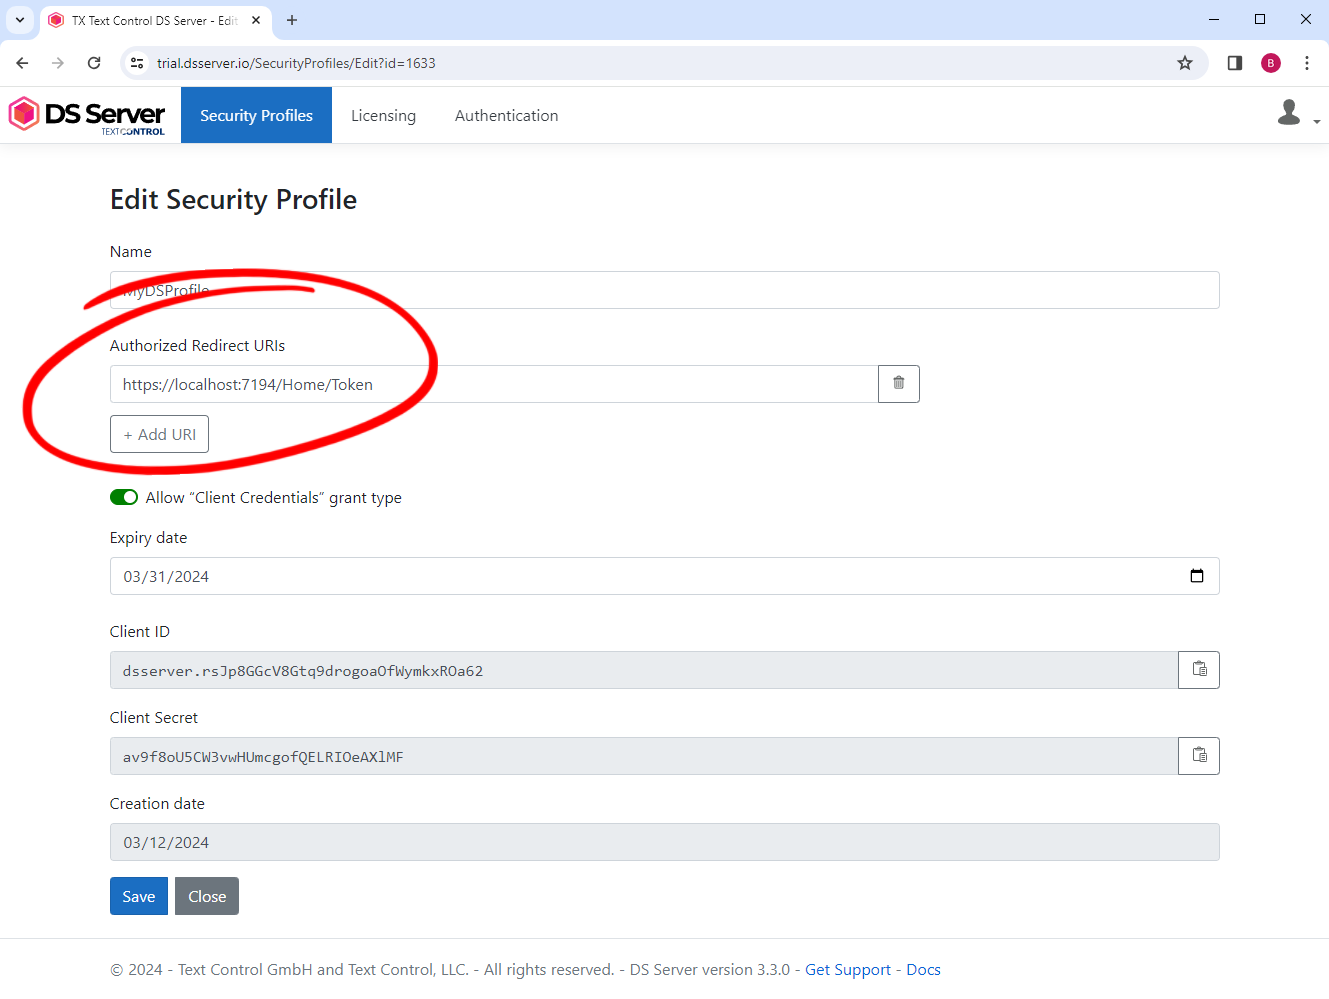
Task: Open a new browser tab
Action: 292,20
